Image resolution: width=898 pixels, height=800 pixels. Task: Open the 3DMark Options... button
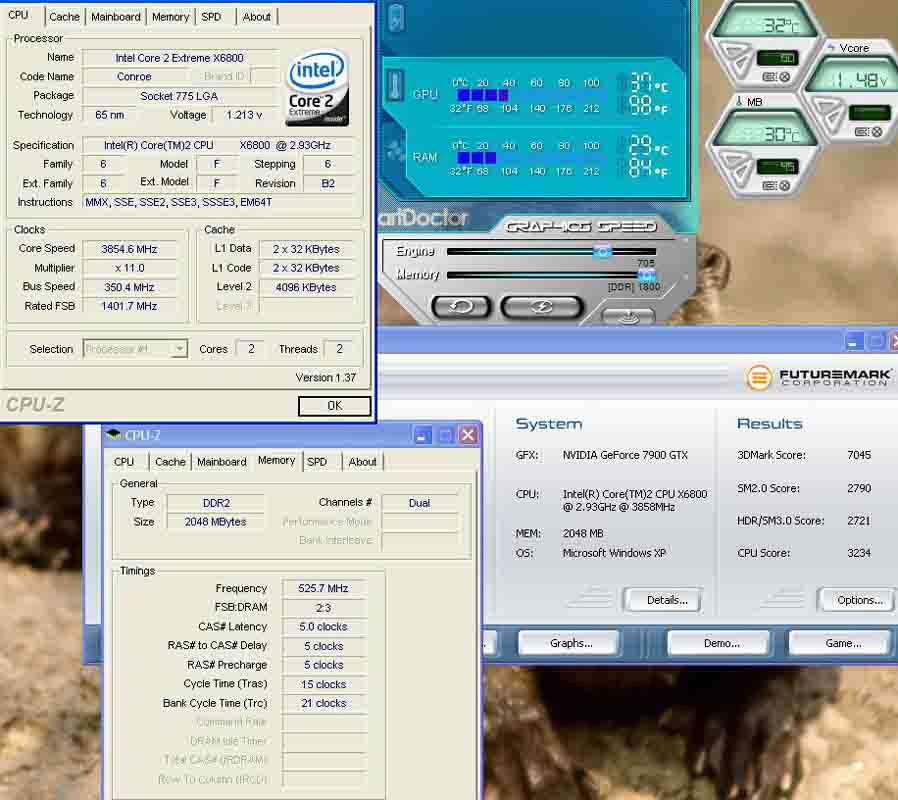(x=856, y=600)
